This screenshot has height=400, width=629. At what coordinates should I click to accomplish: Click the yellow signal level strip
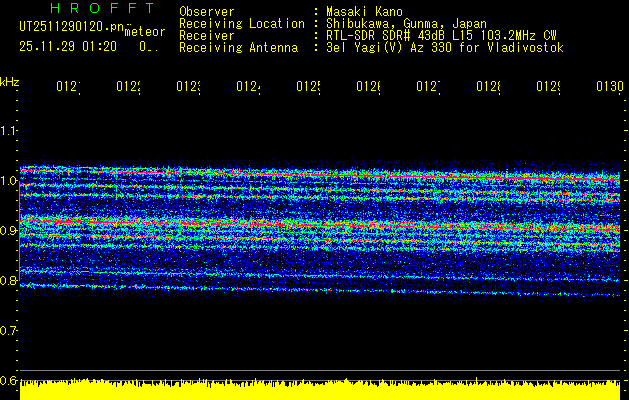320,390
